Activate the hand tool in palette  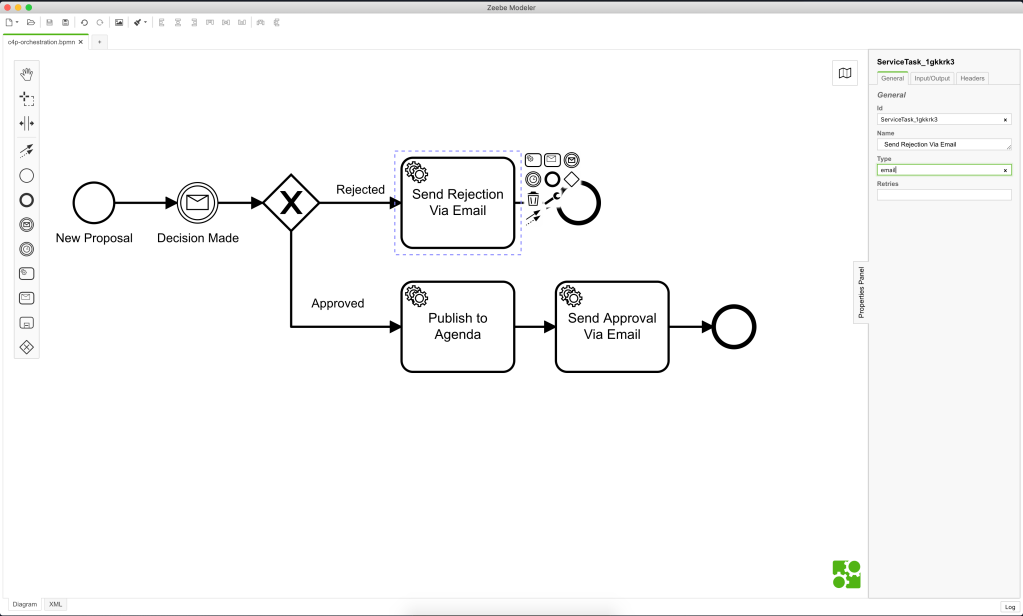click(x=26, y=74)
